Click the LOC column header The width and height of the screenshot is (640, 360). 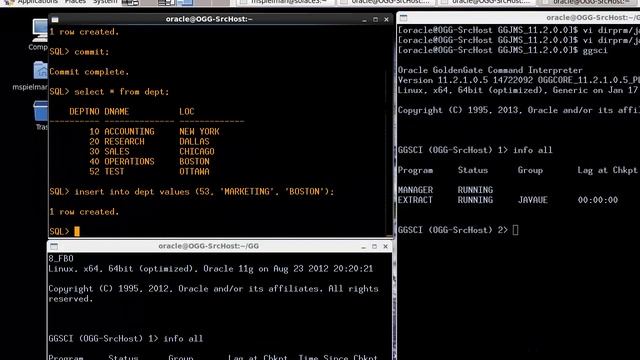click(187, 111)
